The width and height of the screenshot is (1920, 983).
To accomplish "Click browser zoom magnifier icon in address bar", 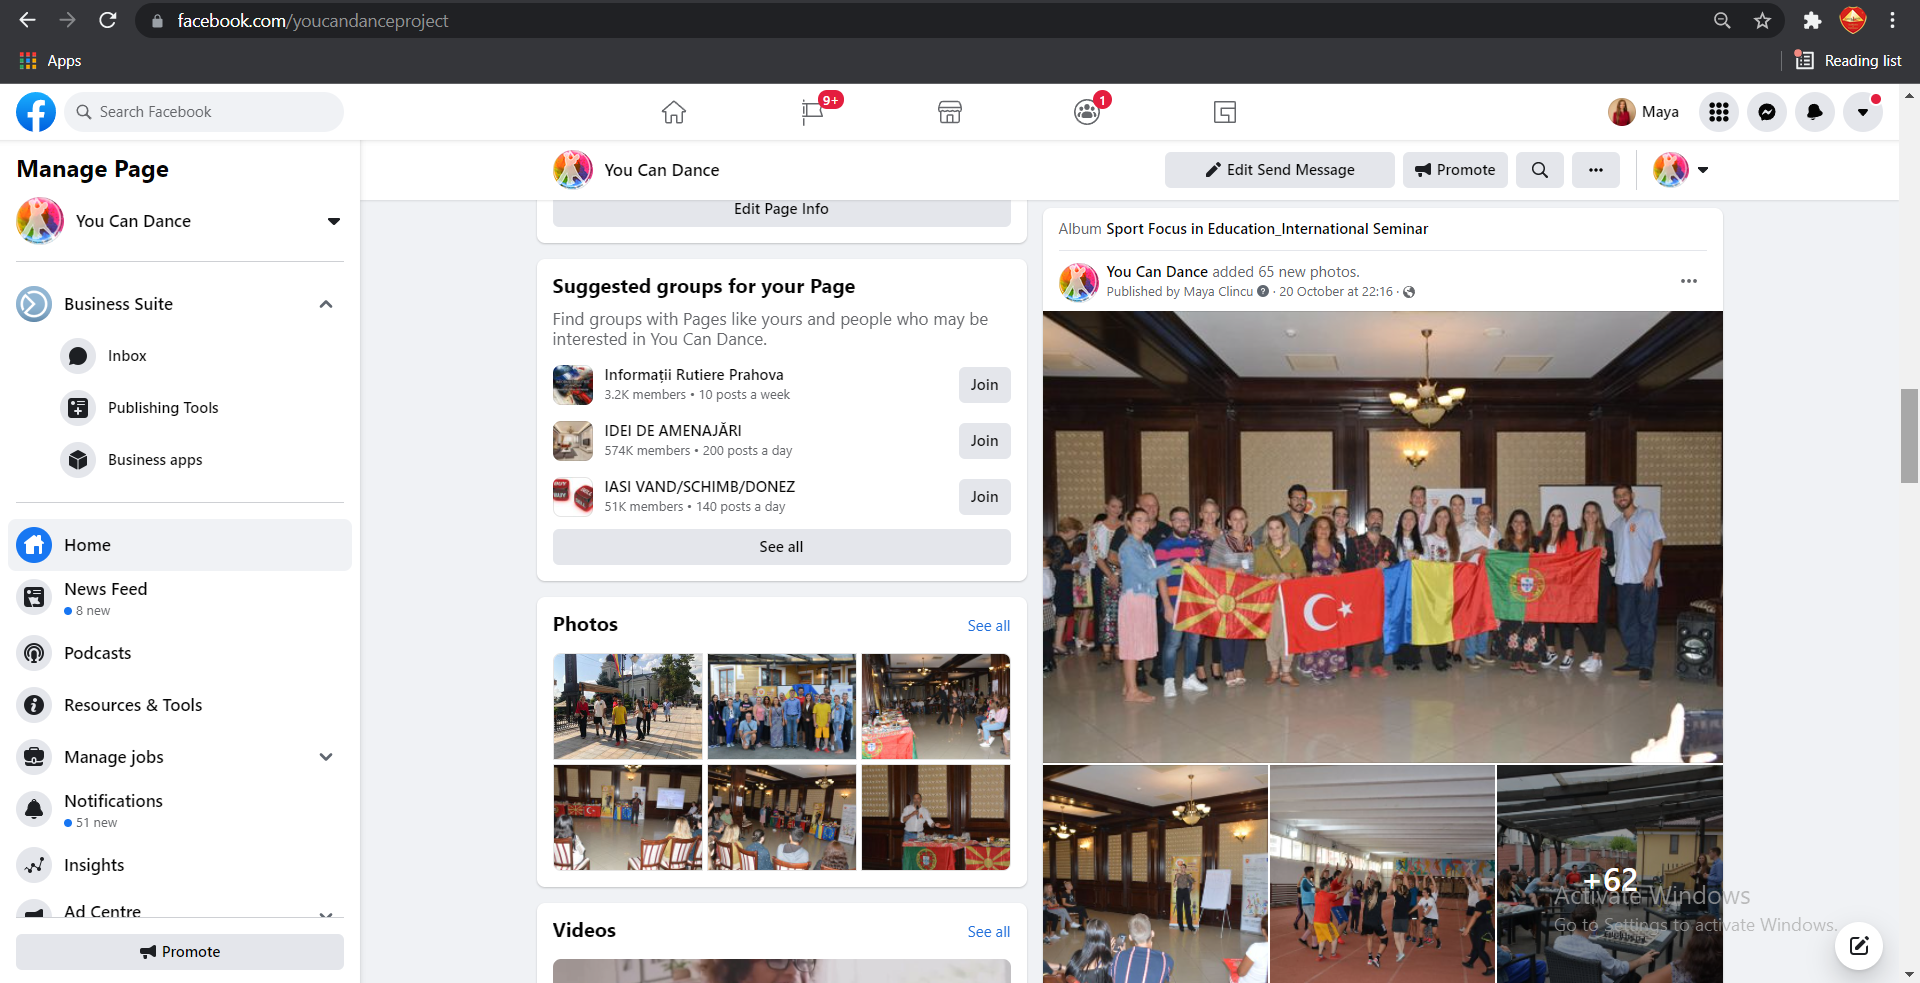I will pyautogui.click(x=1722, y=20).
